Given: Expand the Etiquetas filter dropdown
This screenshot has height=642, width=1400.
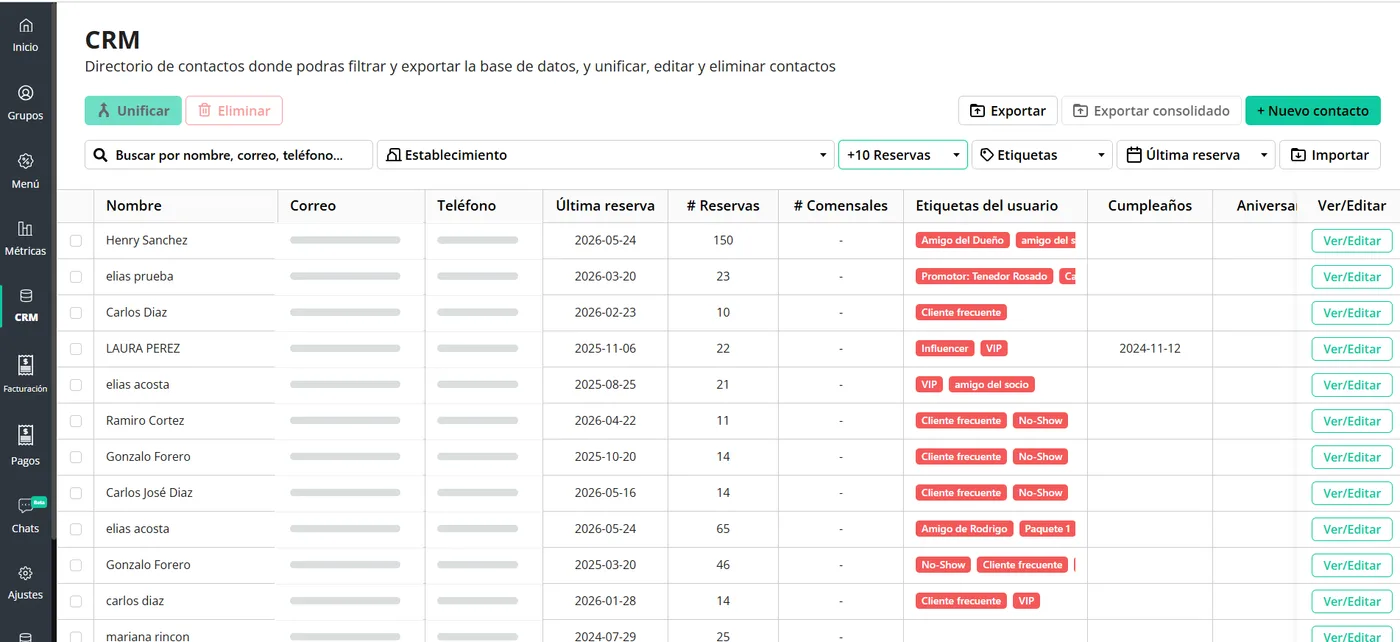Looking at the screenshot, I should [x=1042, y=155].
